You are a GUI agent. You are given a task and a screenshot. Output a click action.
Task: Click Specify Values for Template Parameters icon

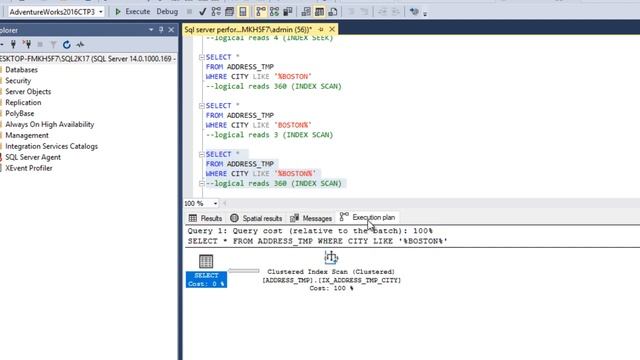(x=414, y=12)
